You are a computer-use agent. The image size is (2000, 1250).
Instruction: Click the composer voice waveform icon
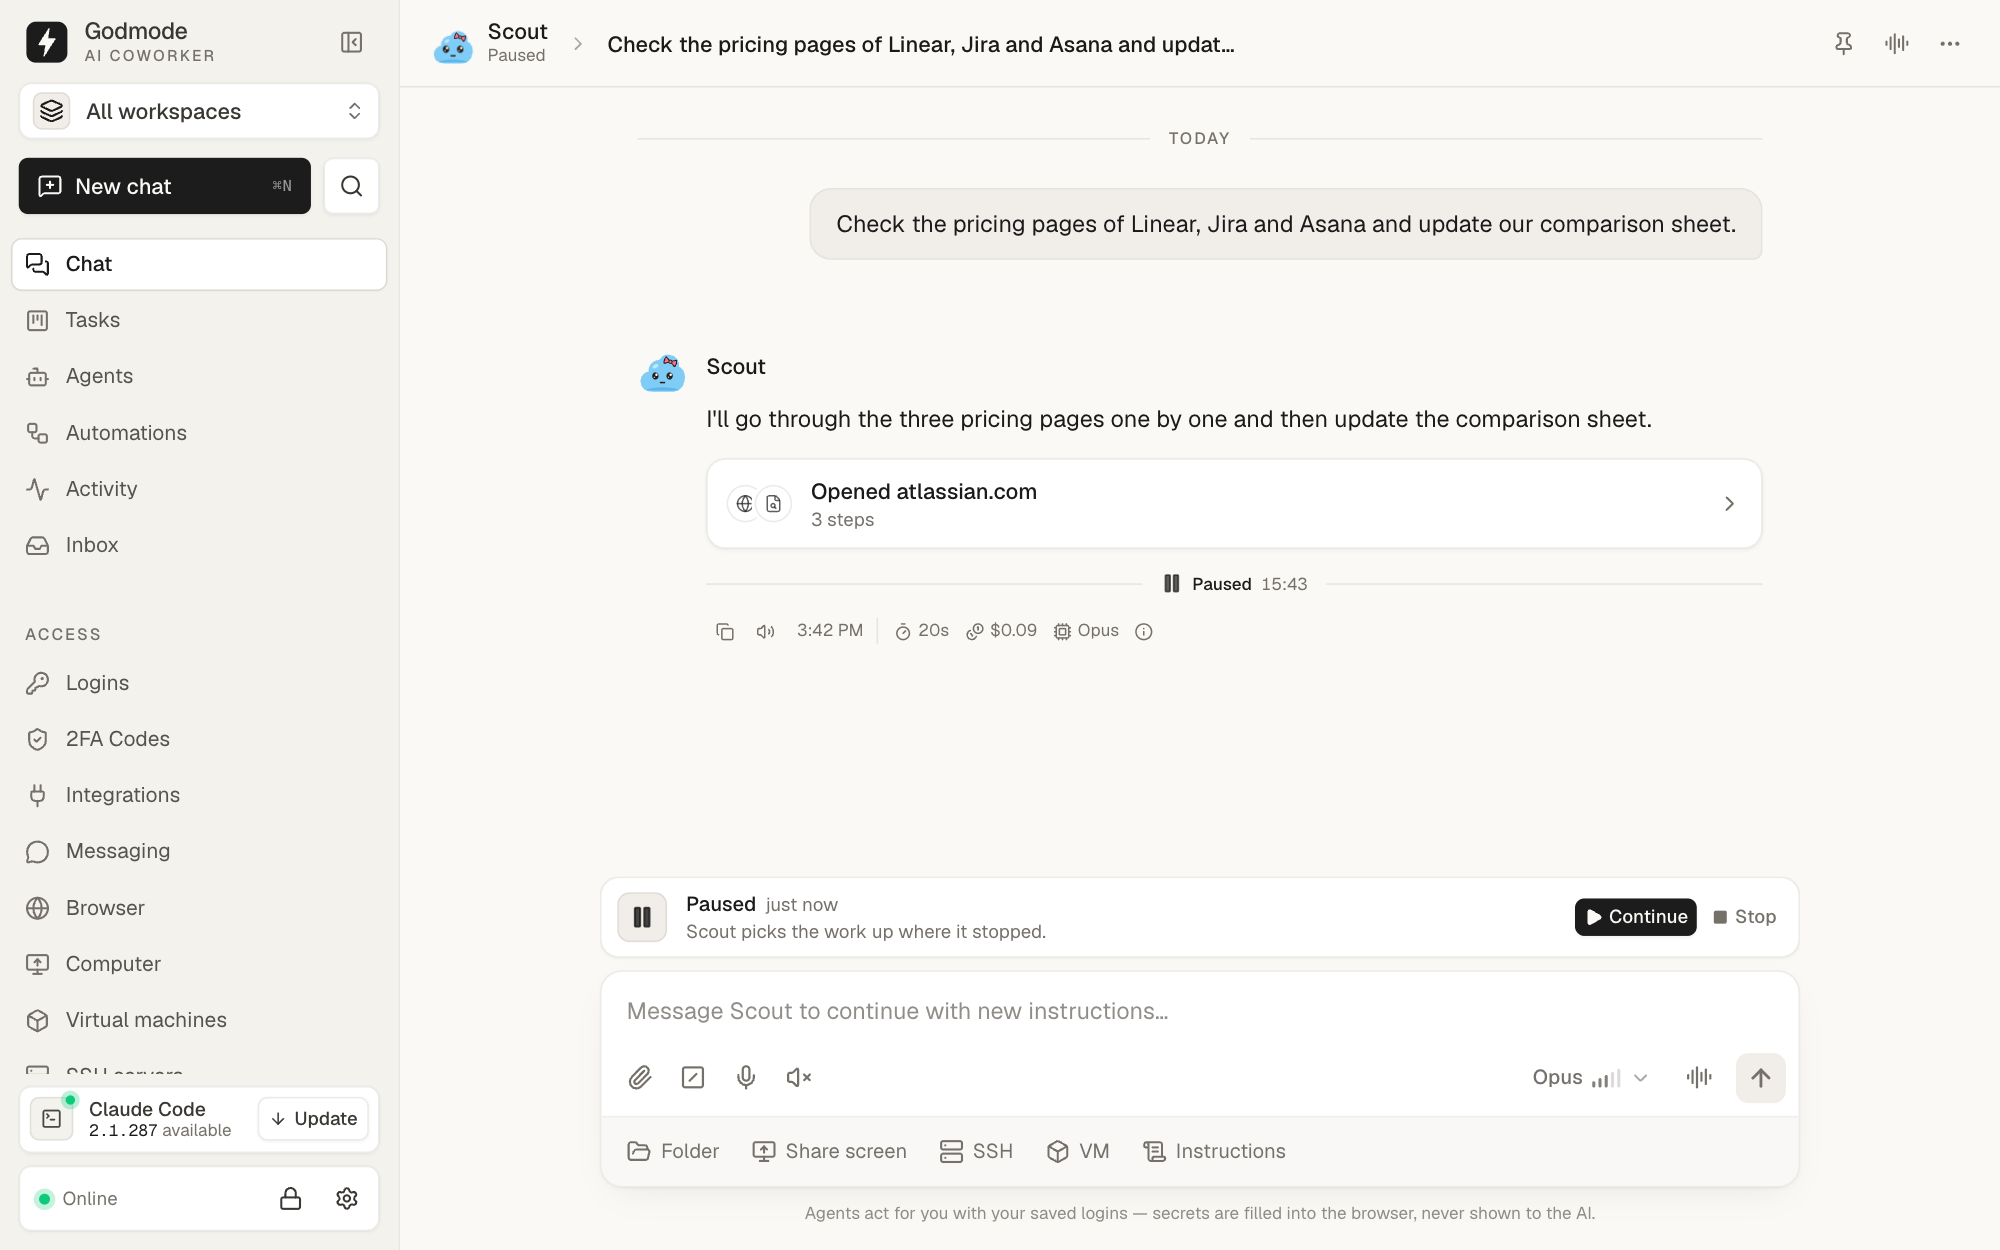pos(1699,1077)
